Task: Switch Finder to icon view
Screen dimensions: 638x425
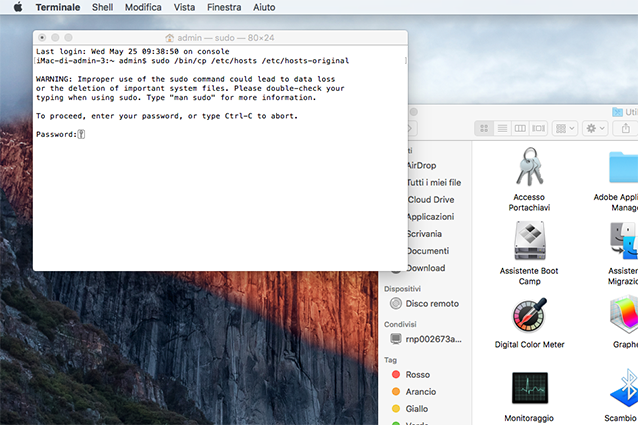Action: 484,129
